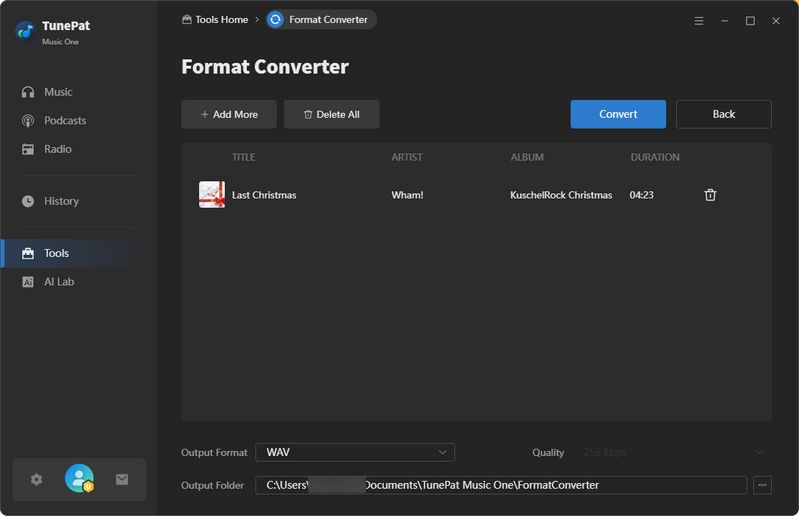This screenshot has height=516, width=799.
Task: Click Last Christmas album art thumbnail
Action: click(211, 195)
